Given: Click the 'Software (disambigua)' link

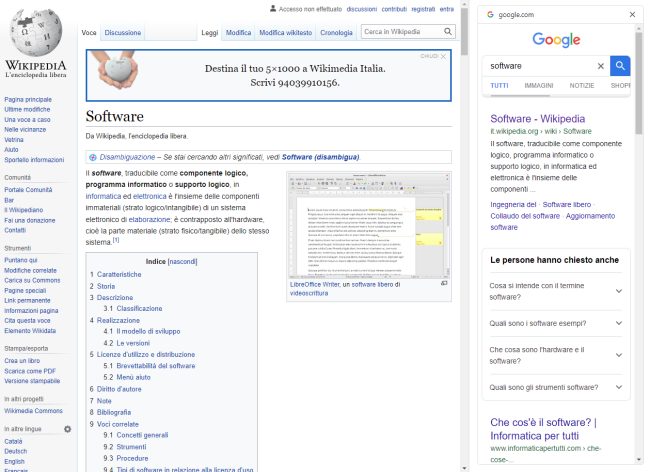Looking at the screenshot, I should click(x=320, y=157).
